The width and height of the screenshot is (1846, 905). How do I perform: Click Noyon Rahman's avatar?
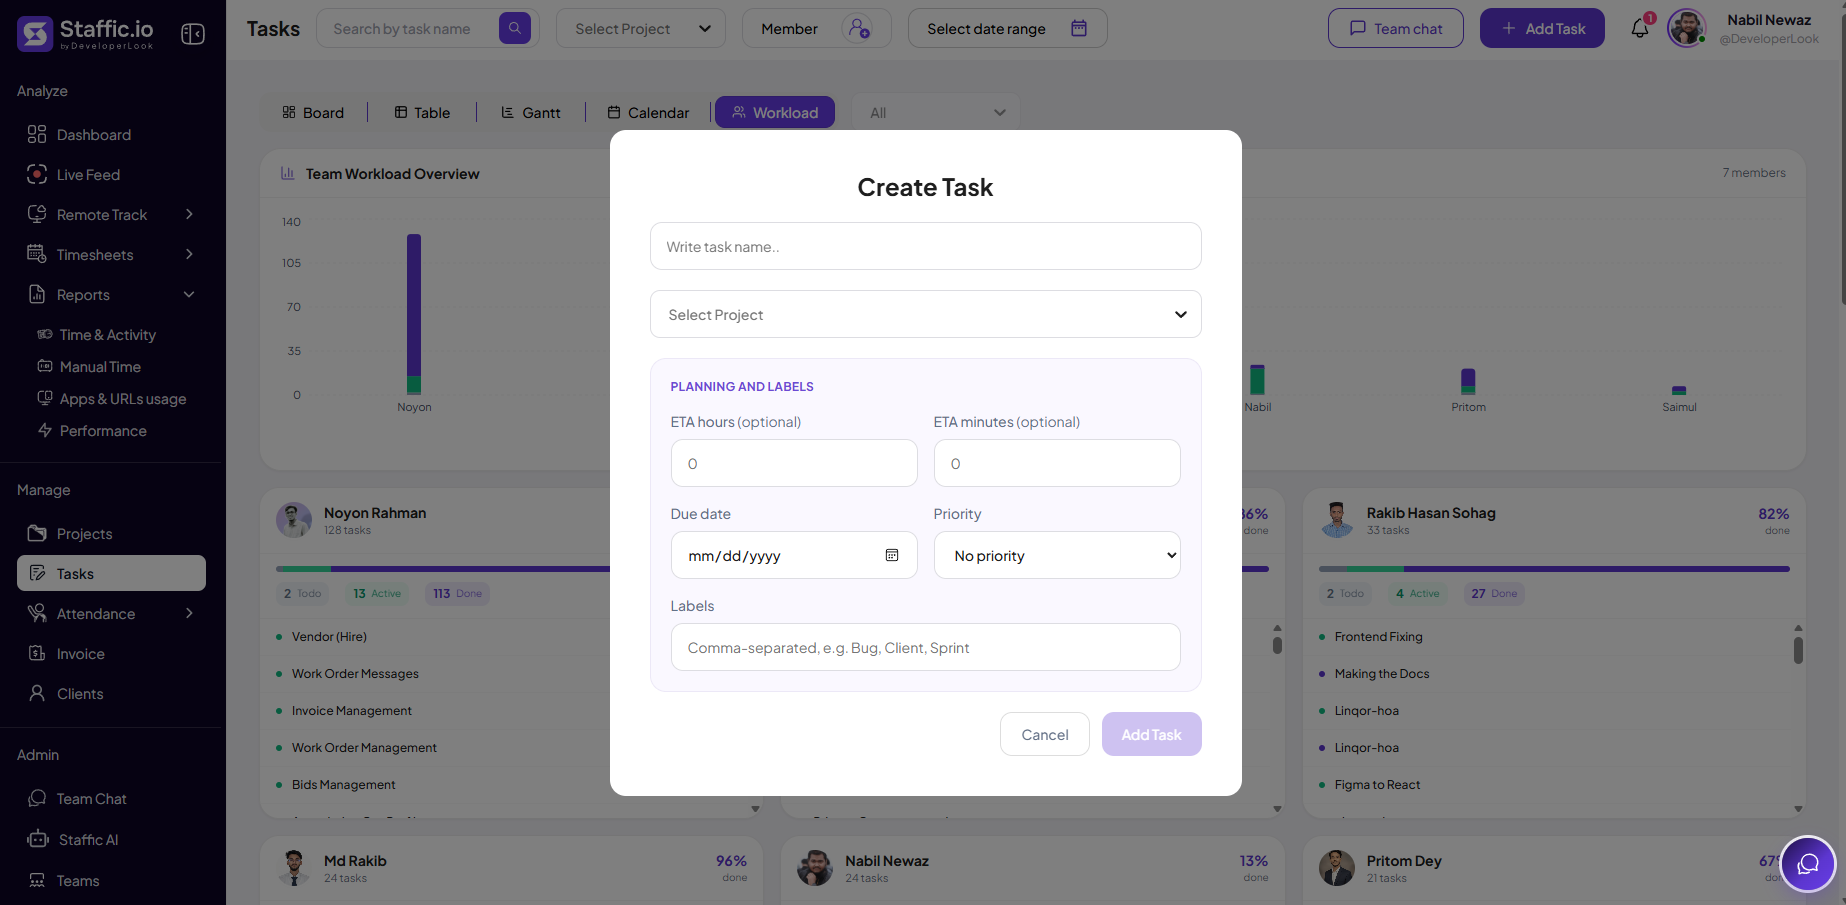pyautogui.click(x=294, y=520)
